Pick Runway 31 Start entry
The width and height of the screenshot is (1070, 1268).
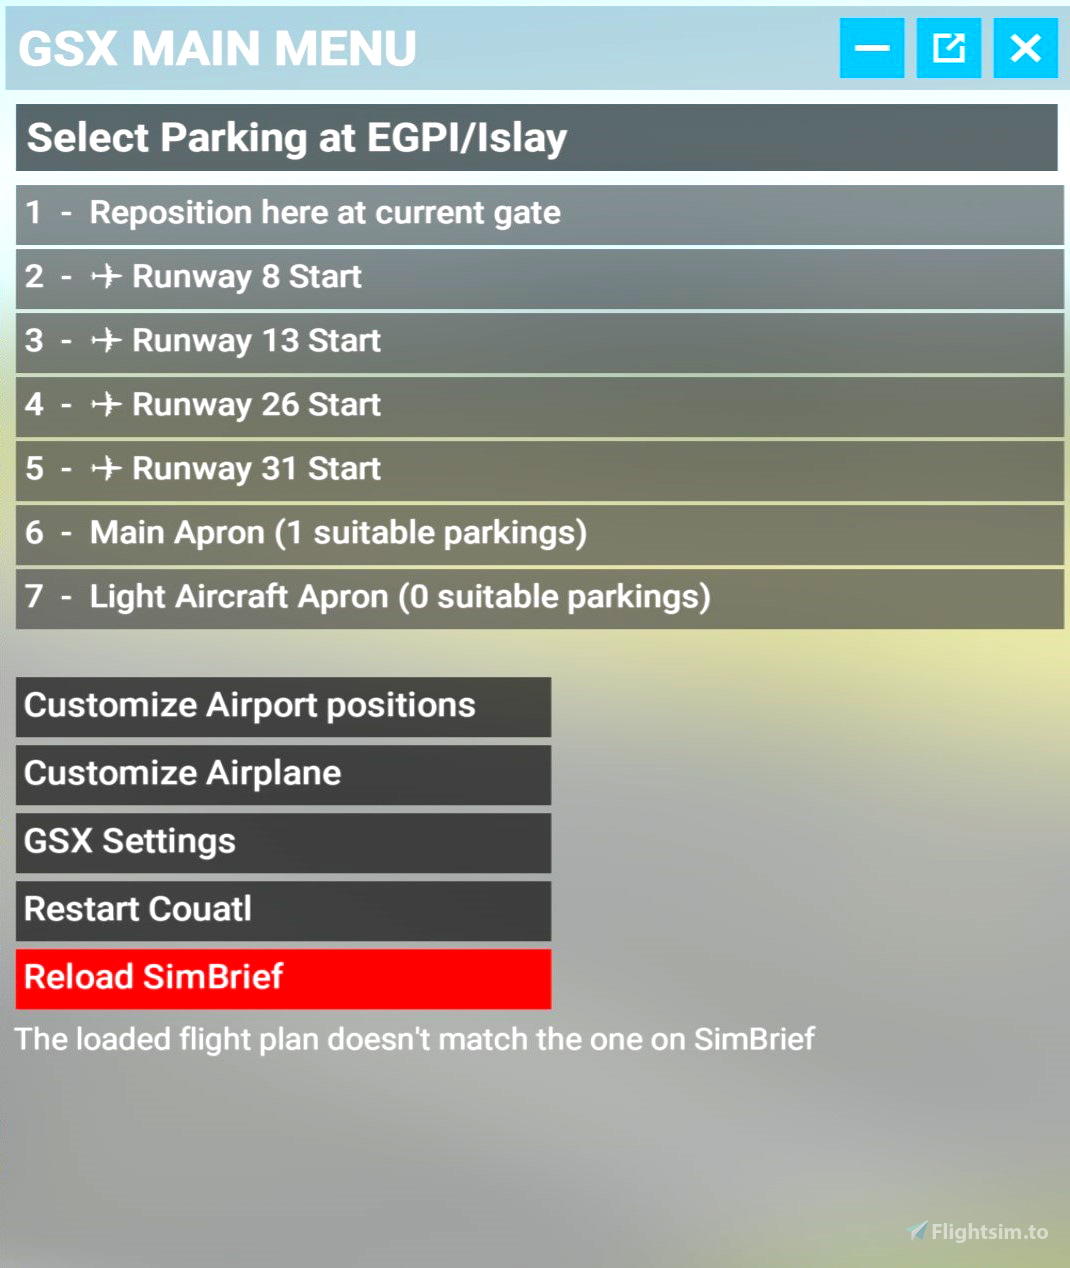(x=540, y=470)
